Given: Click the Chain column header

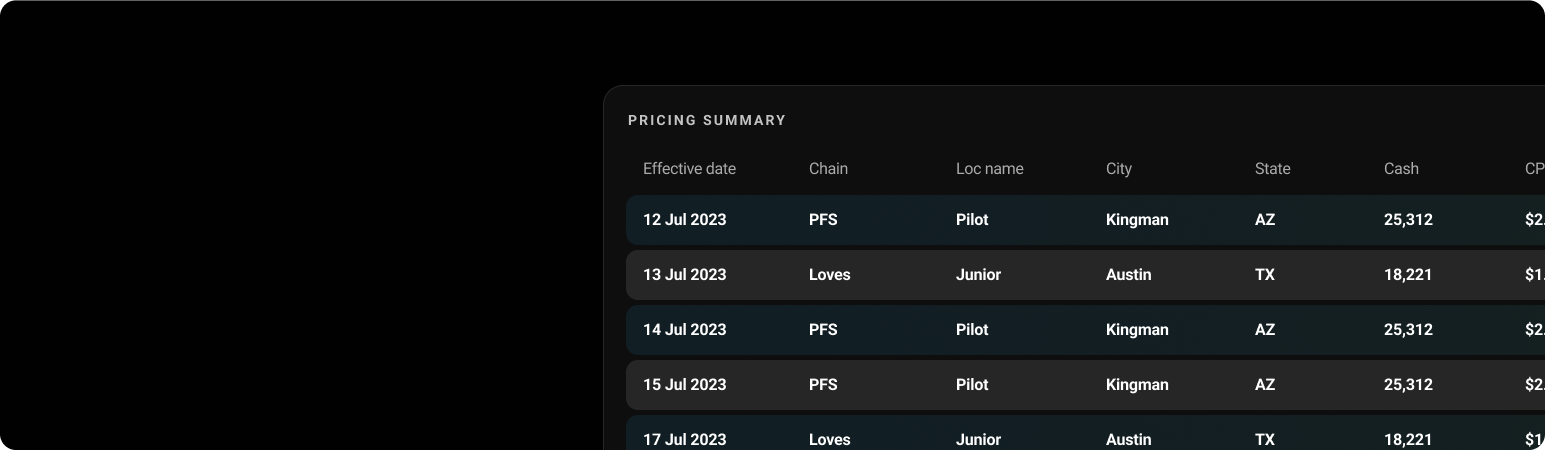Looking at the screenshot, I should pyautogui.click(x=828, y=169).
